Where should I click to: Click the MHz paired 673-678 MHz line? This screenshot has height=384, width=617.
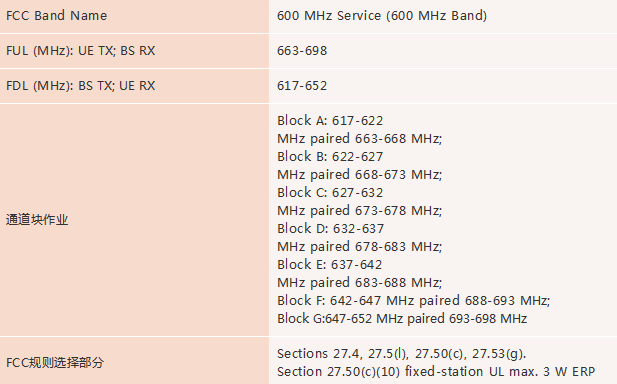tap(359, 210)
